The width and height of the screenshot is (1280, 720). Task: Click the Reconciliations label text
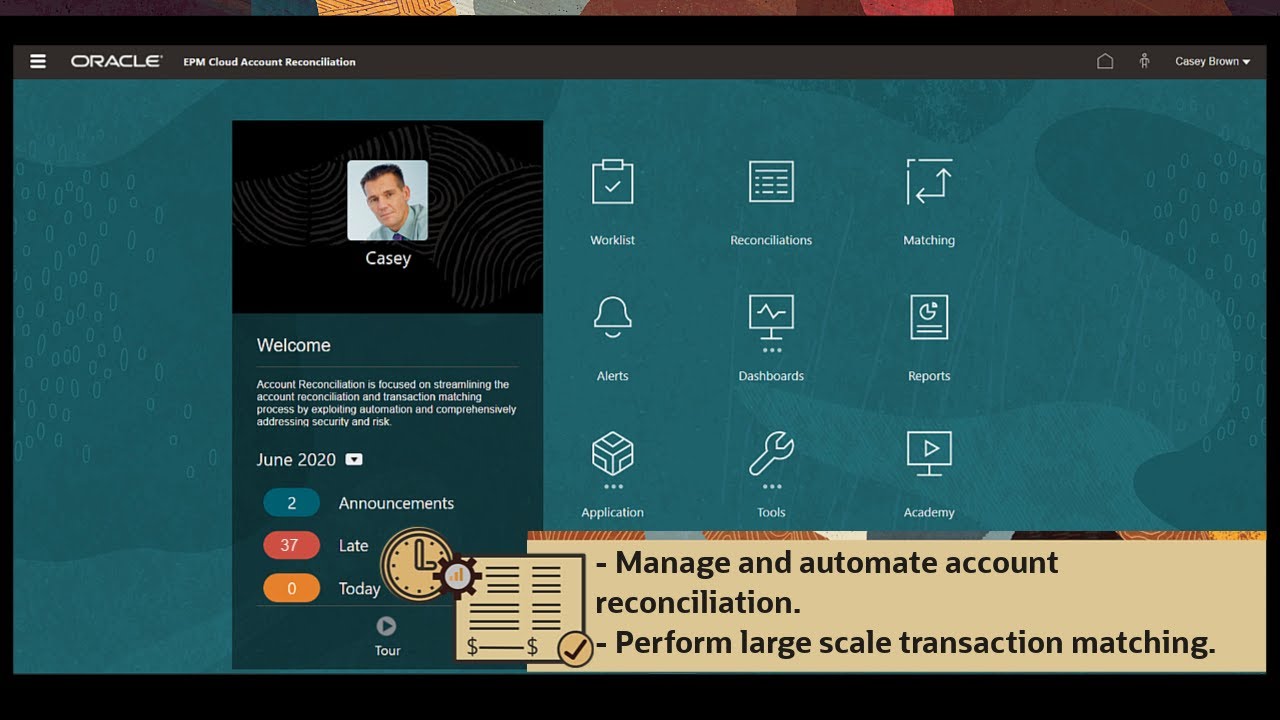tap(771, 240)
